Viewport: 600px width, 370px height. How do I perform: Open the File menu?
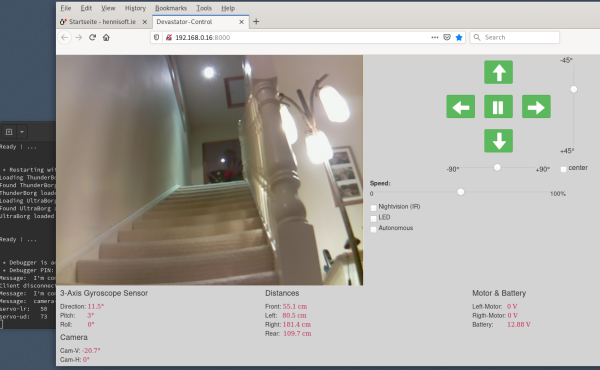[66, 8]
